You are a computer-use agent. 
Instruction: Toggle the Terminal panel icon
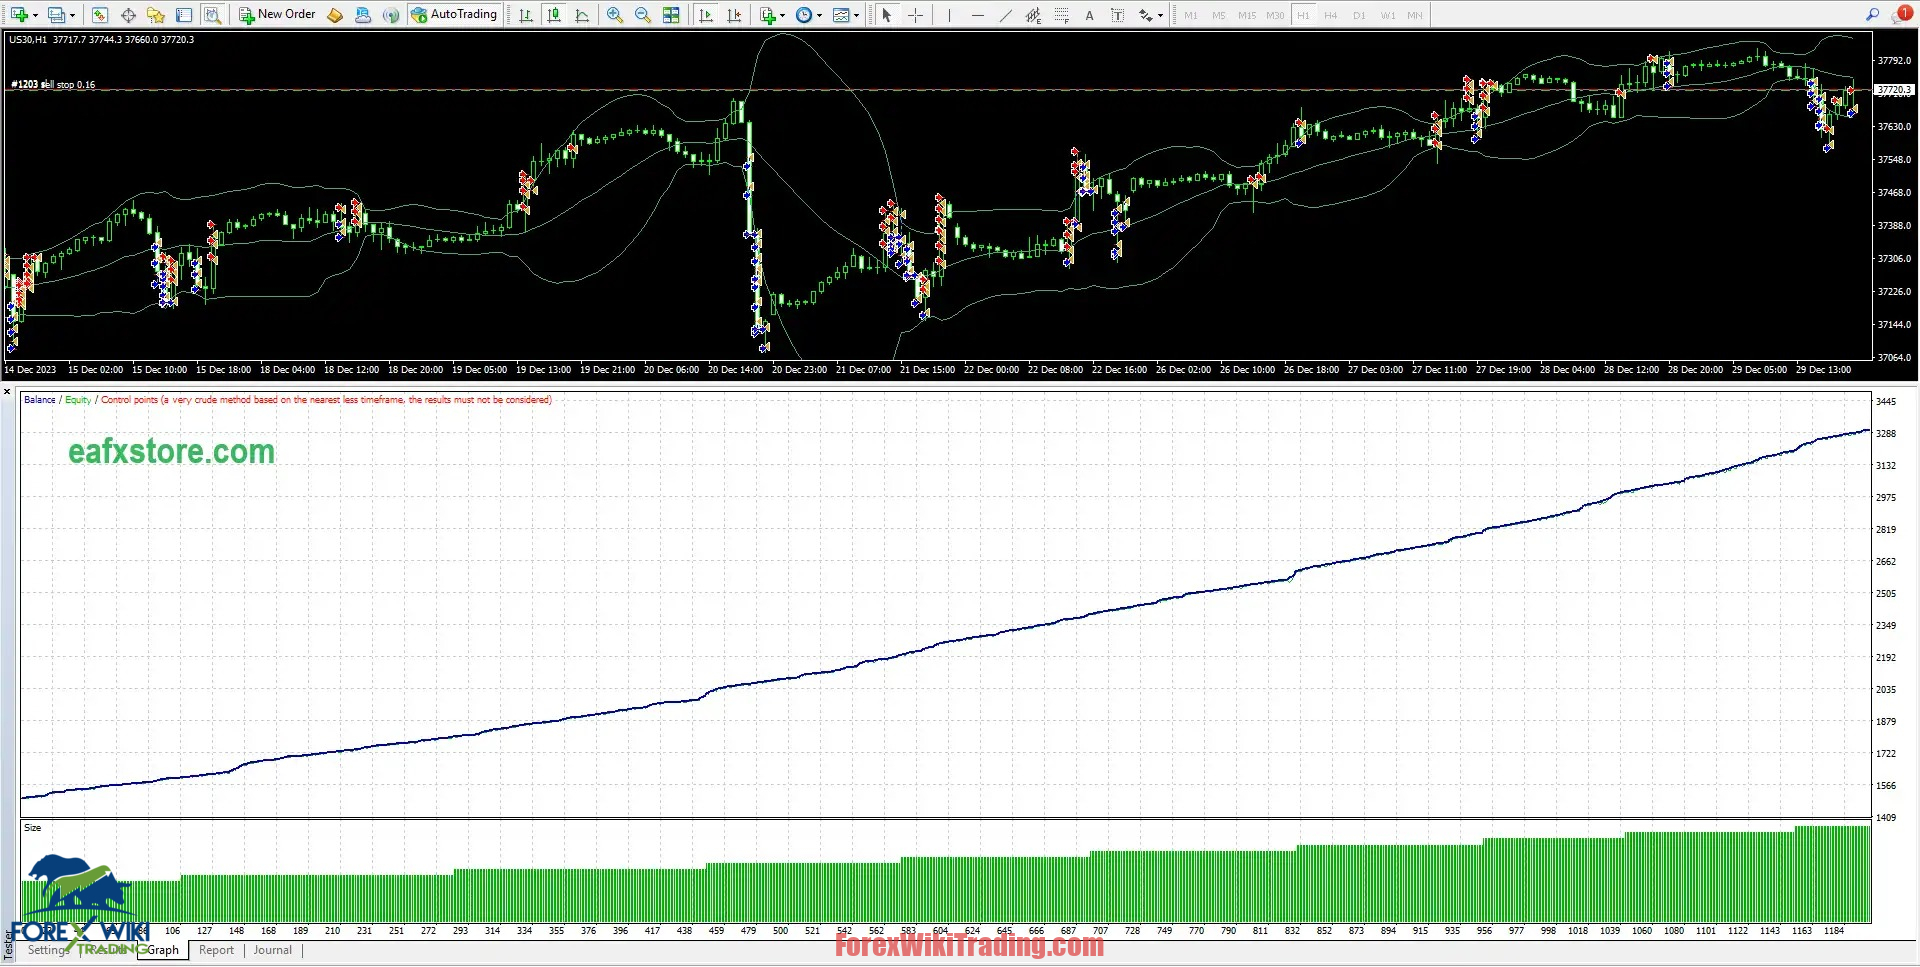pyautogui.click(x=184, y=15)
